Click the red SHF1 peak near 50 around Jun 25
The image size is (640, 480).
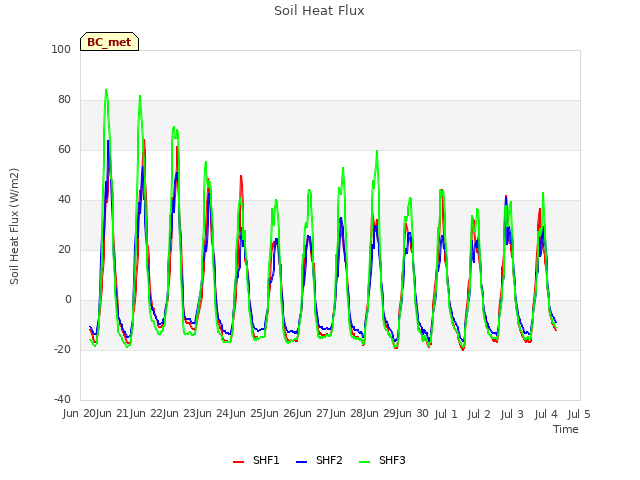click(241, 176)
